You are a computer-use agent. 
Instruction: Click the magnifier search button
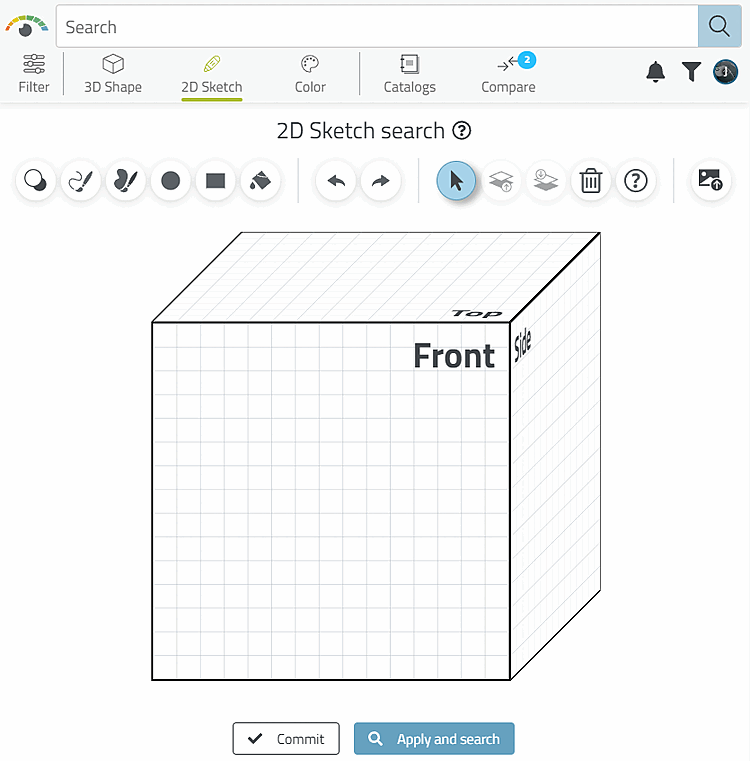719,27
